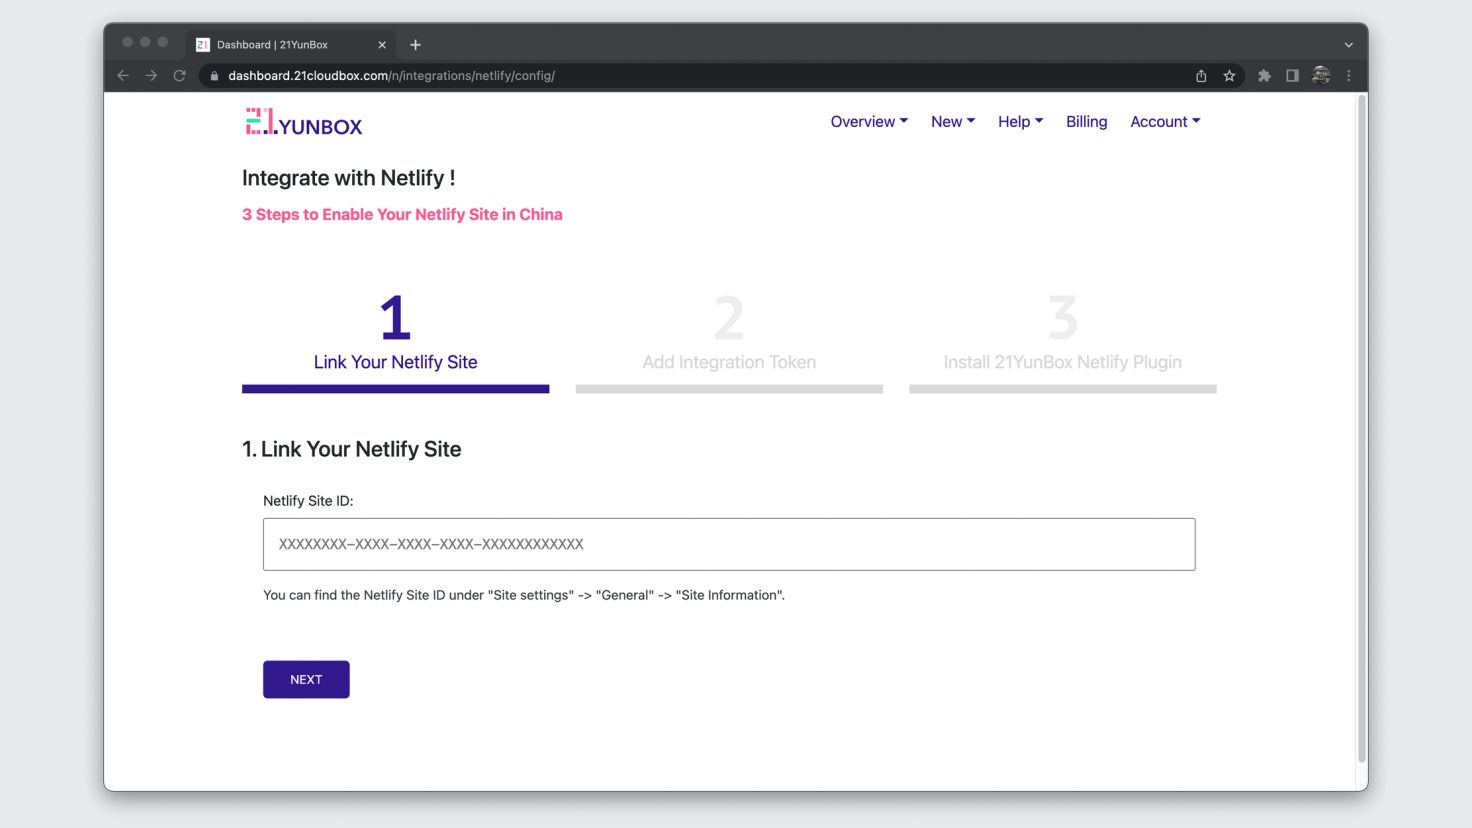Bookmark the page with star icon
Viewport: 1472px width, 828px height.
click(x=1229, y=76)
